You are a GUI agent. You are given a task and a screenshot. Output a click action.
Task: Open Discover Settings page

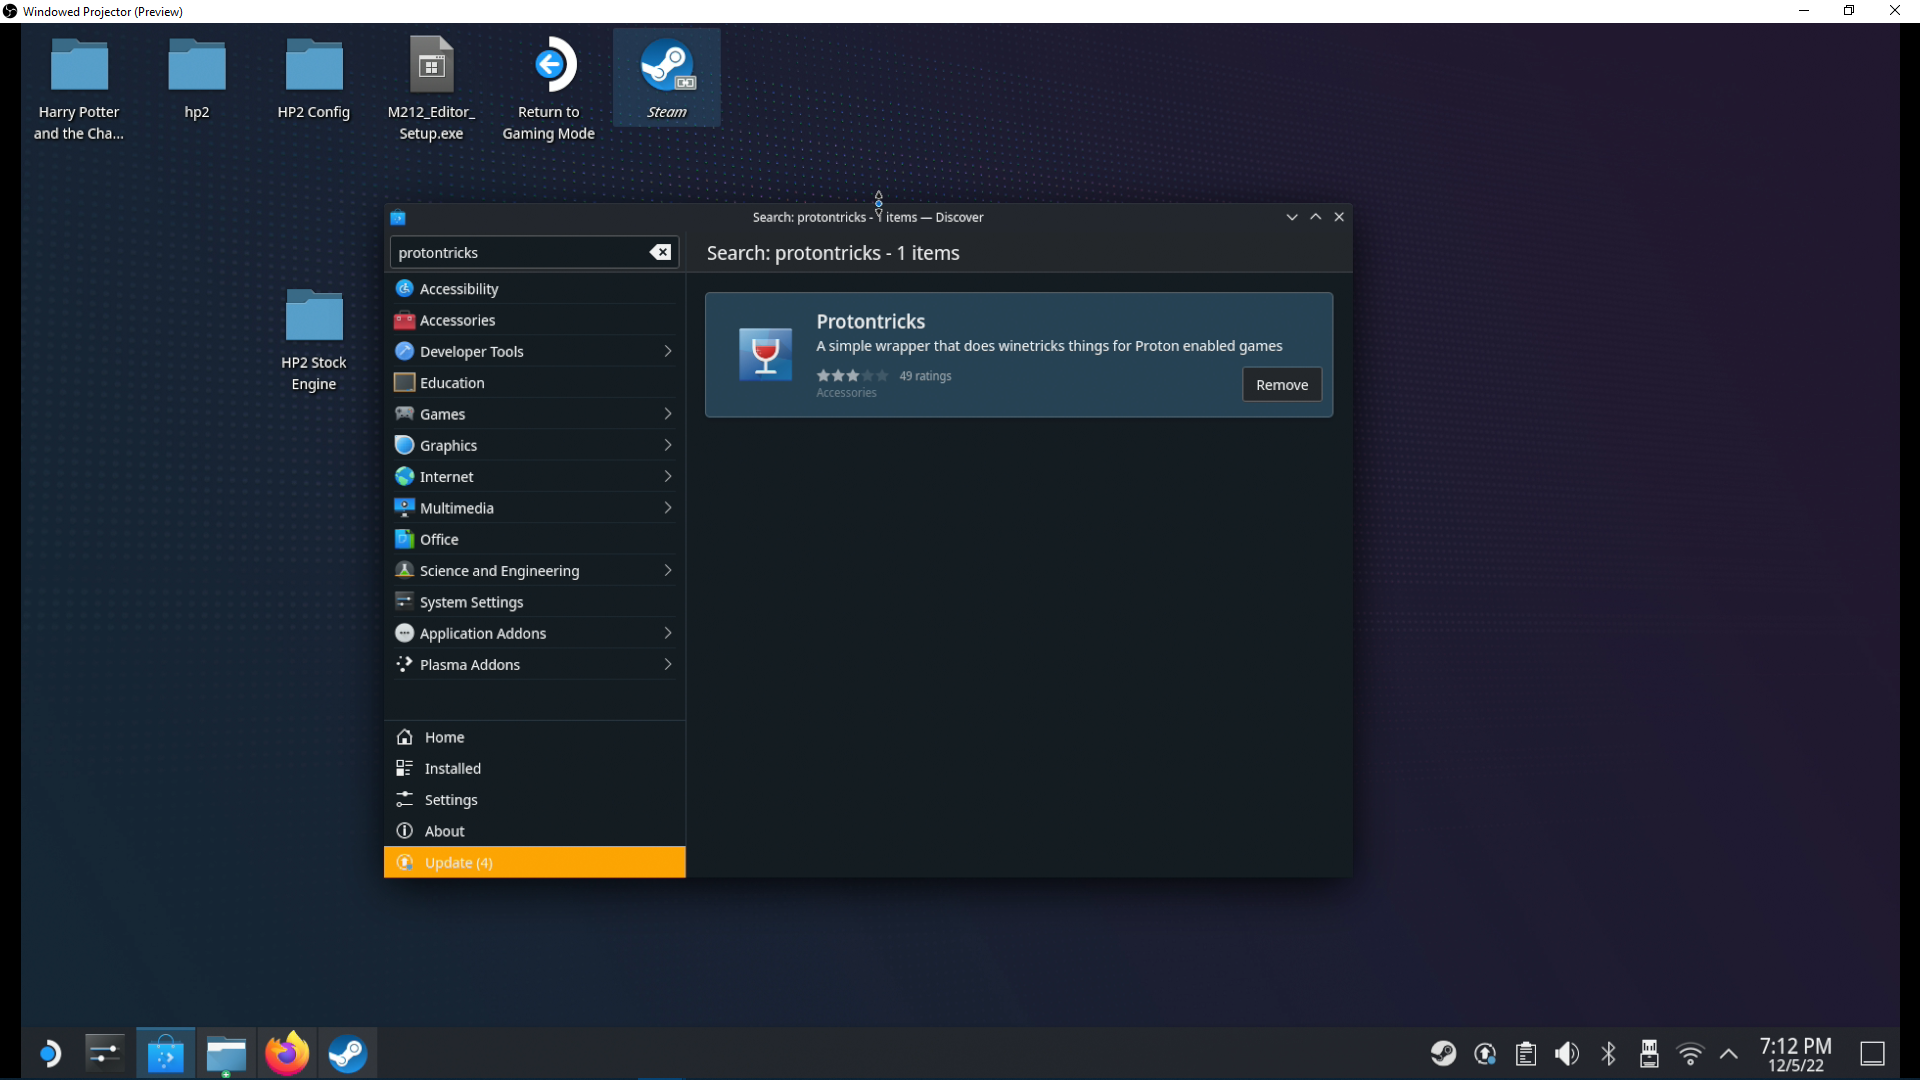tap(534, 800)
